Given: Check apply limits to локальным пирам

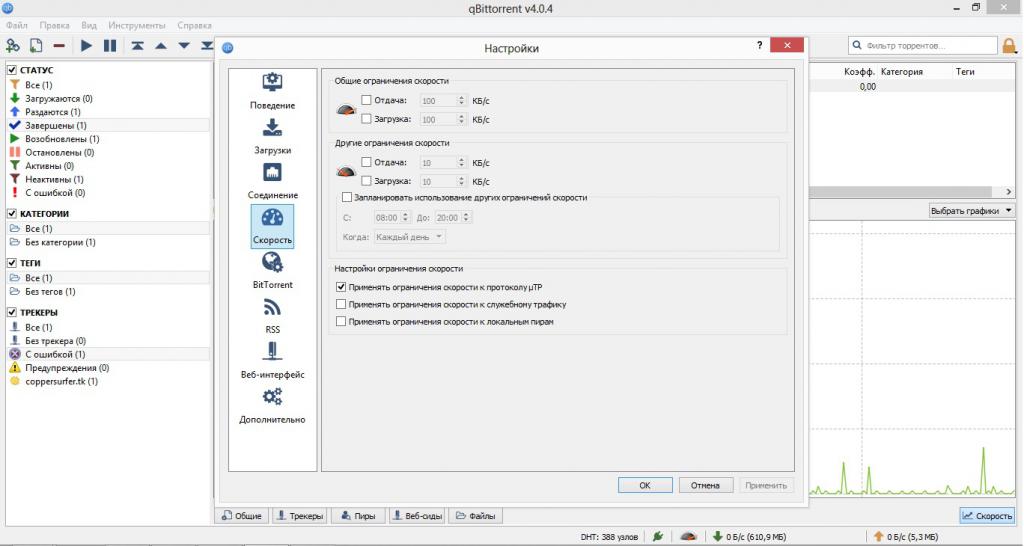Looking at the screenshot, I should point(341,321).
